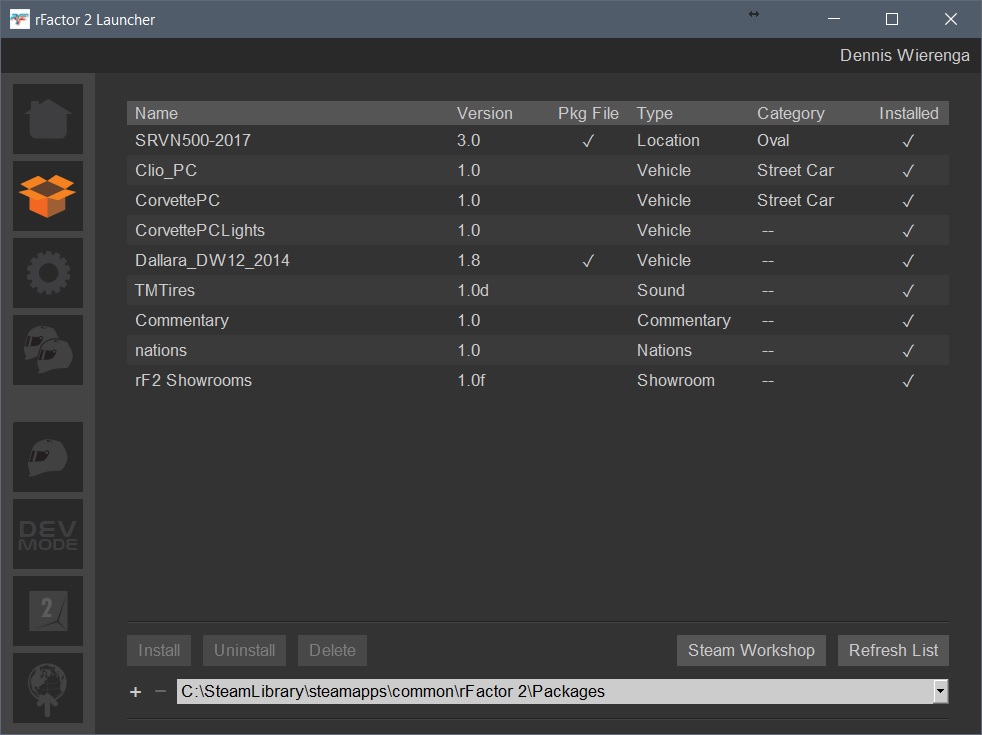Select the CorvettePC package
This screenshot has height=735, width=982.
coord(537,200)
